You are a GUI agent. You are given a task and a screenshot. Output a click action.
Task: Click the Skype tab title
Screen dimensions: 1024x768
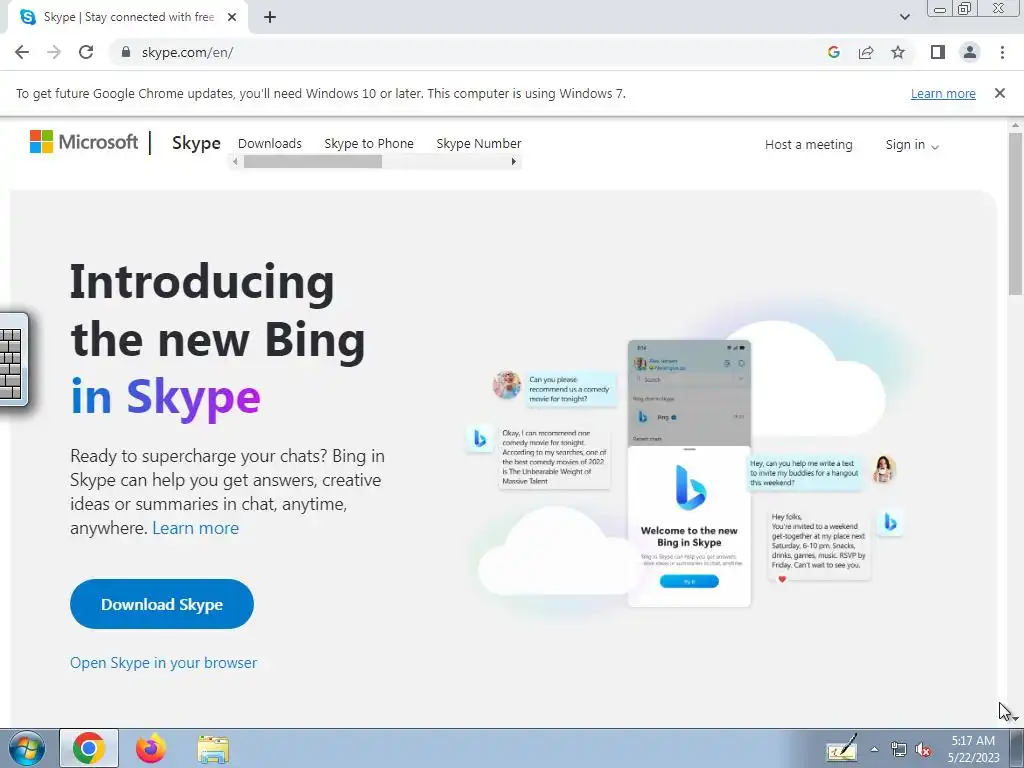(129, 17)
